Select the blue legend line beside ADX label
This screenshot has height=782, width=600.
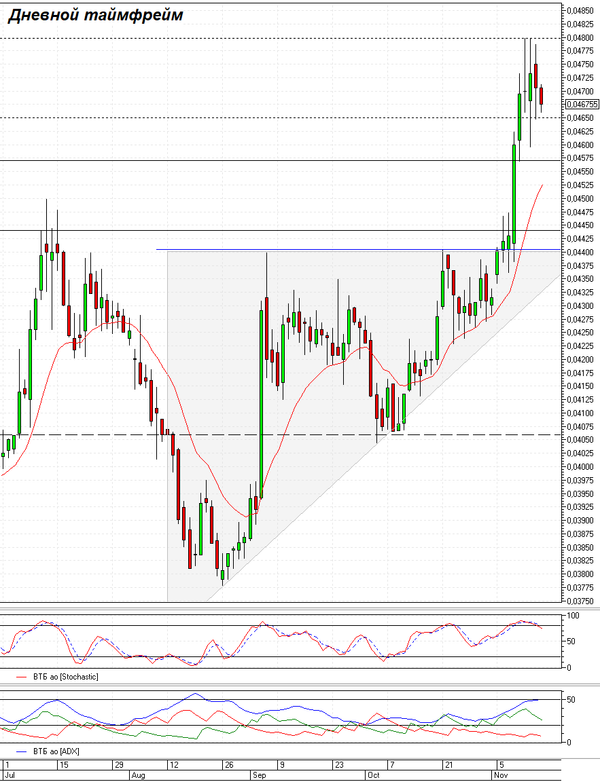tap(22, 752)
